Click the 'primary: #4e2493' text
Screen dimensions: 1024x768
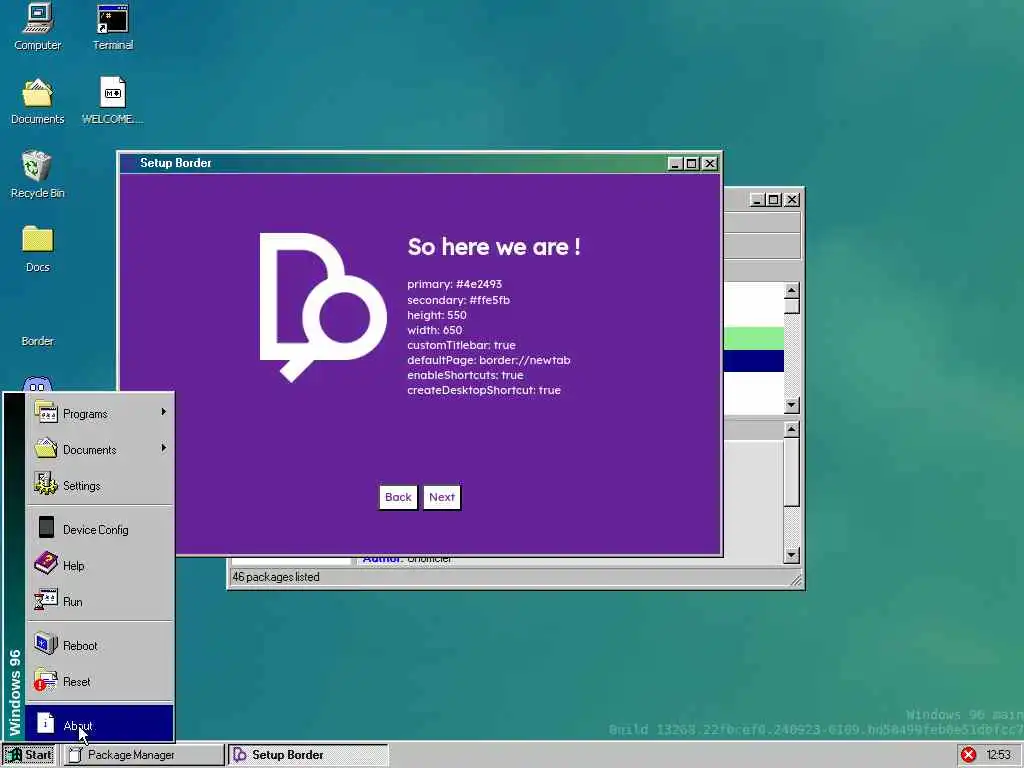point(455,284)
